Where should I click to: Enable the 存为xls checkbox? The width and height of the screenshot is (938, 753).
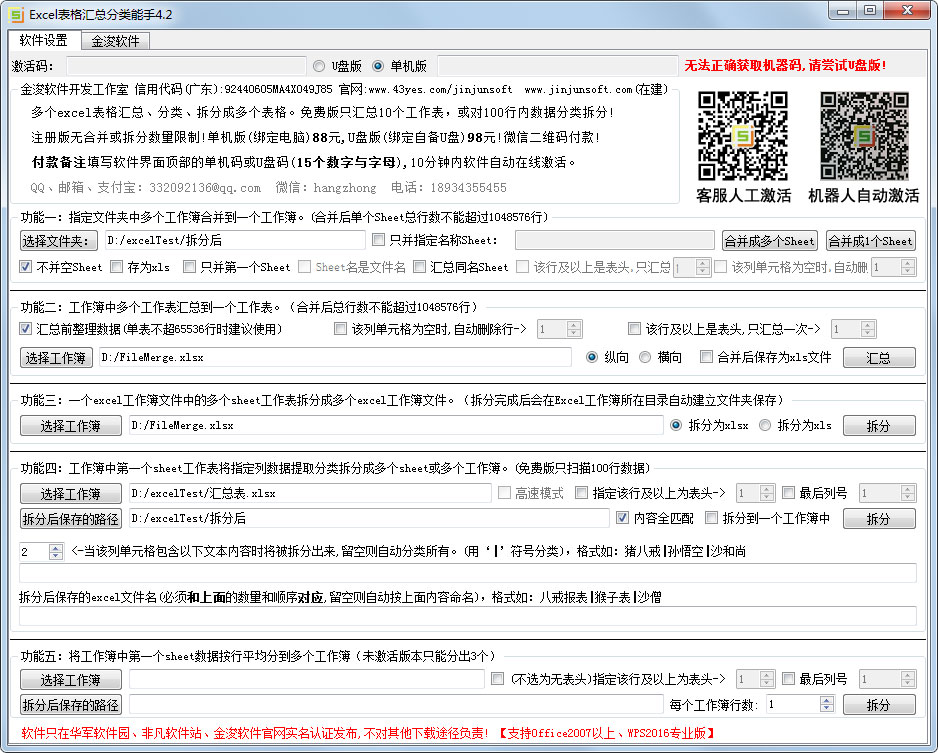pos(117,267)
